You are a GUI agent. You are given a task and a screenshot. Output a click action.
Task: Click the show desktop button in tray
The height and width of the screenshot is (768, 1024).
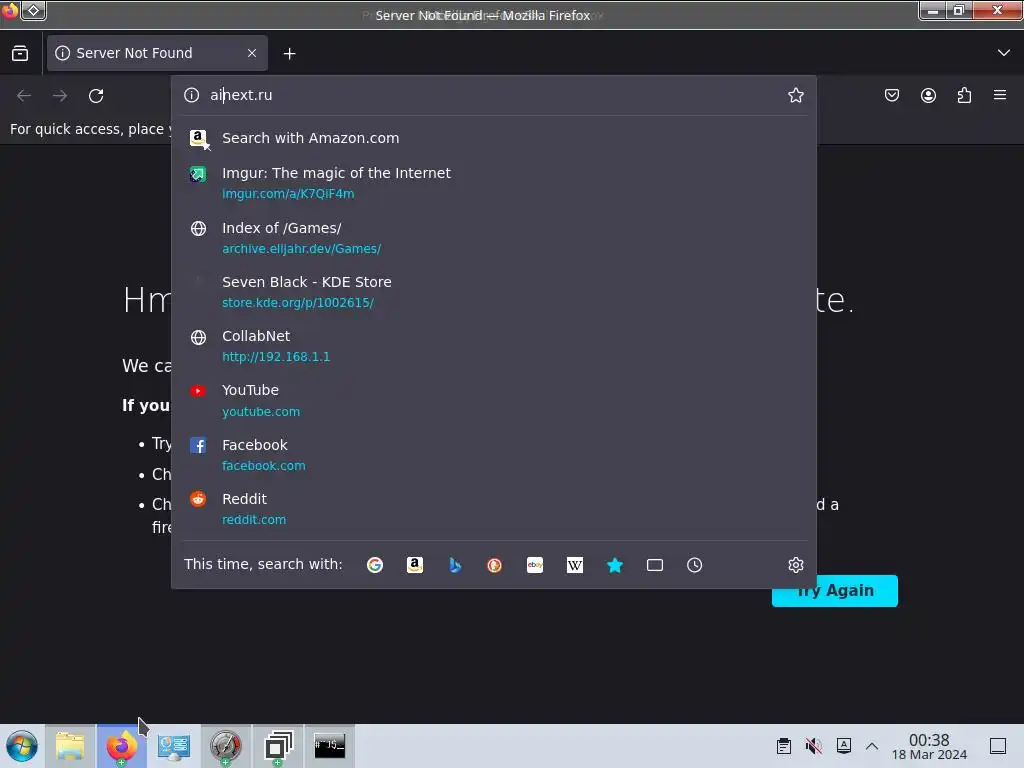pos(998,746)
